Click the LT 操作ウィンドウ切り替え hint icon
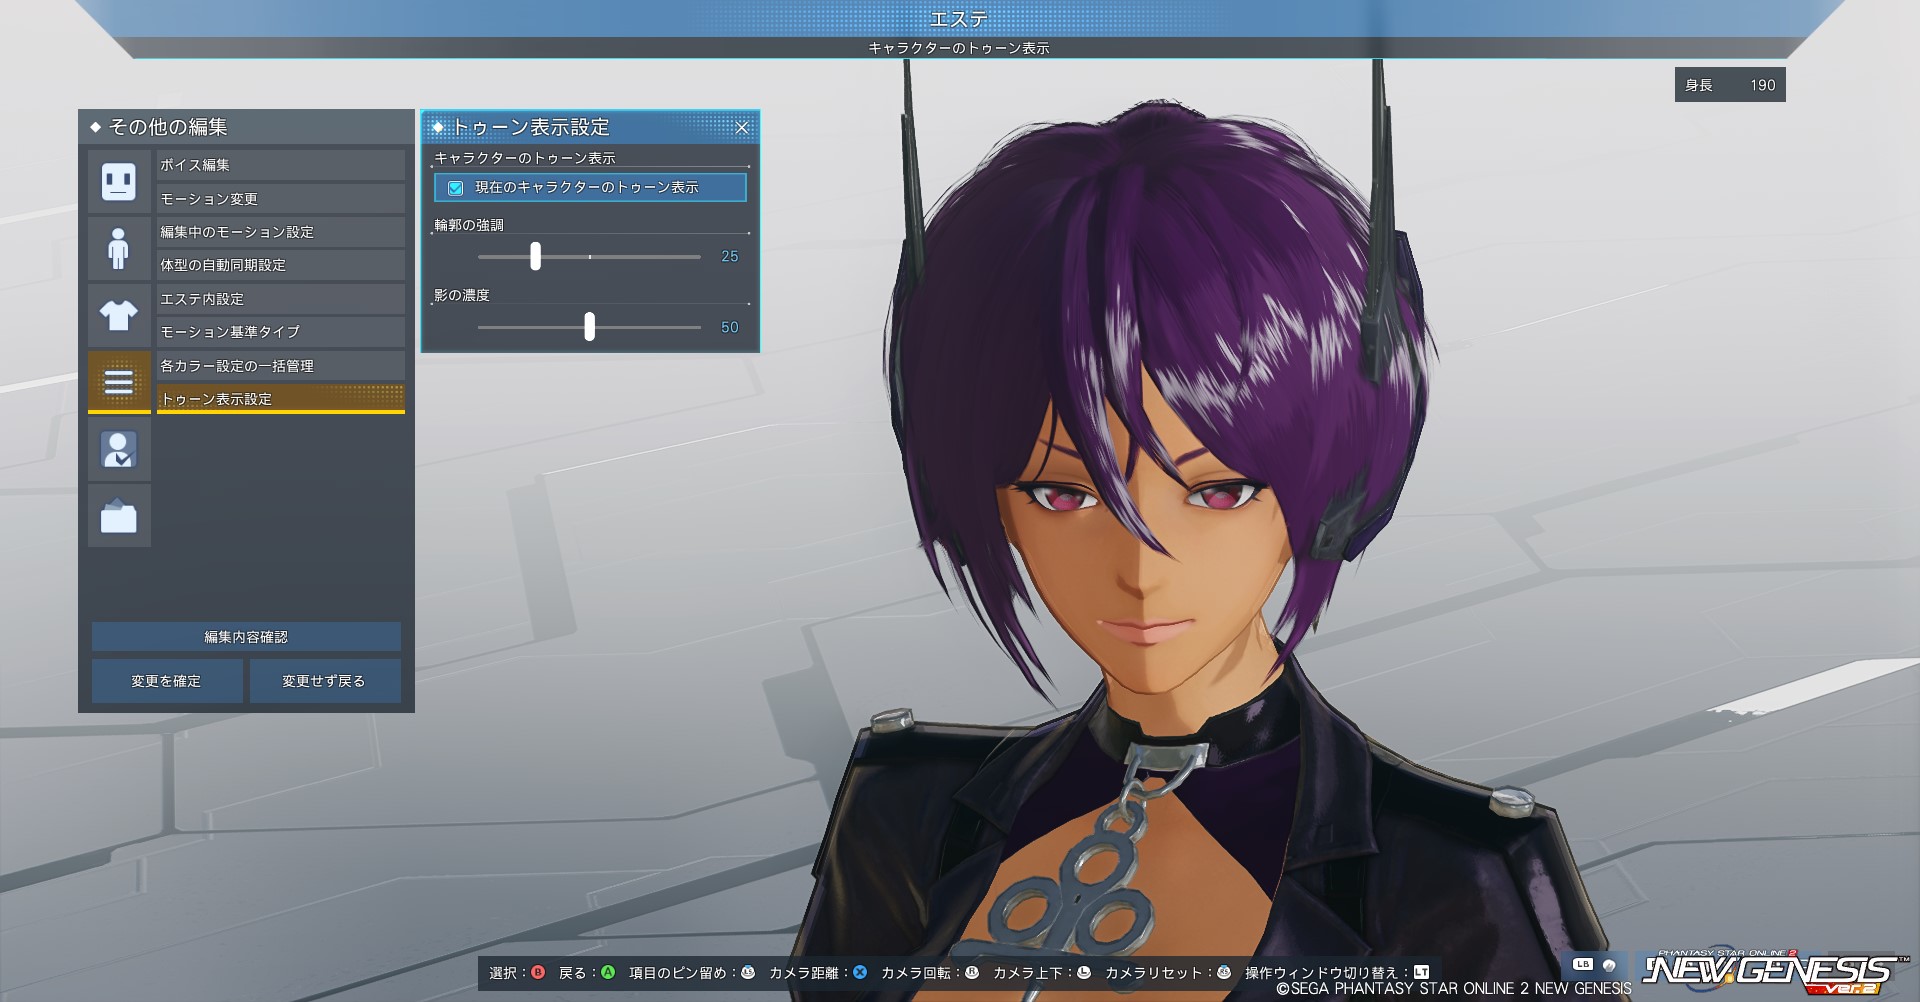 pyautogui.click(x=1421, y=972)
